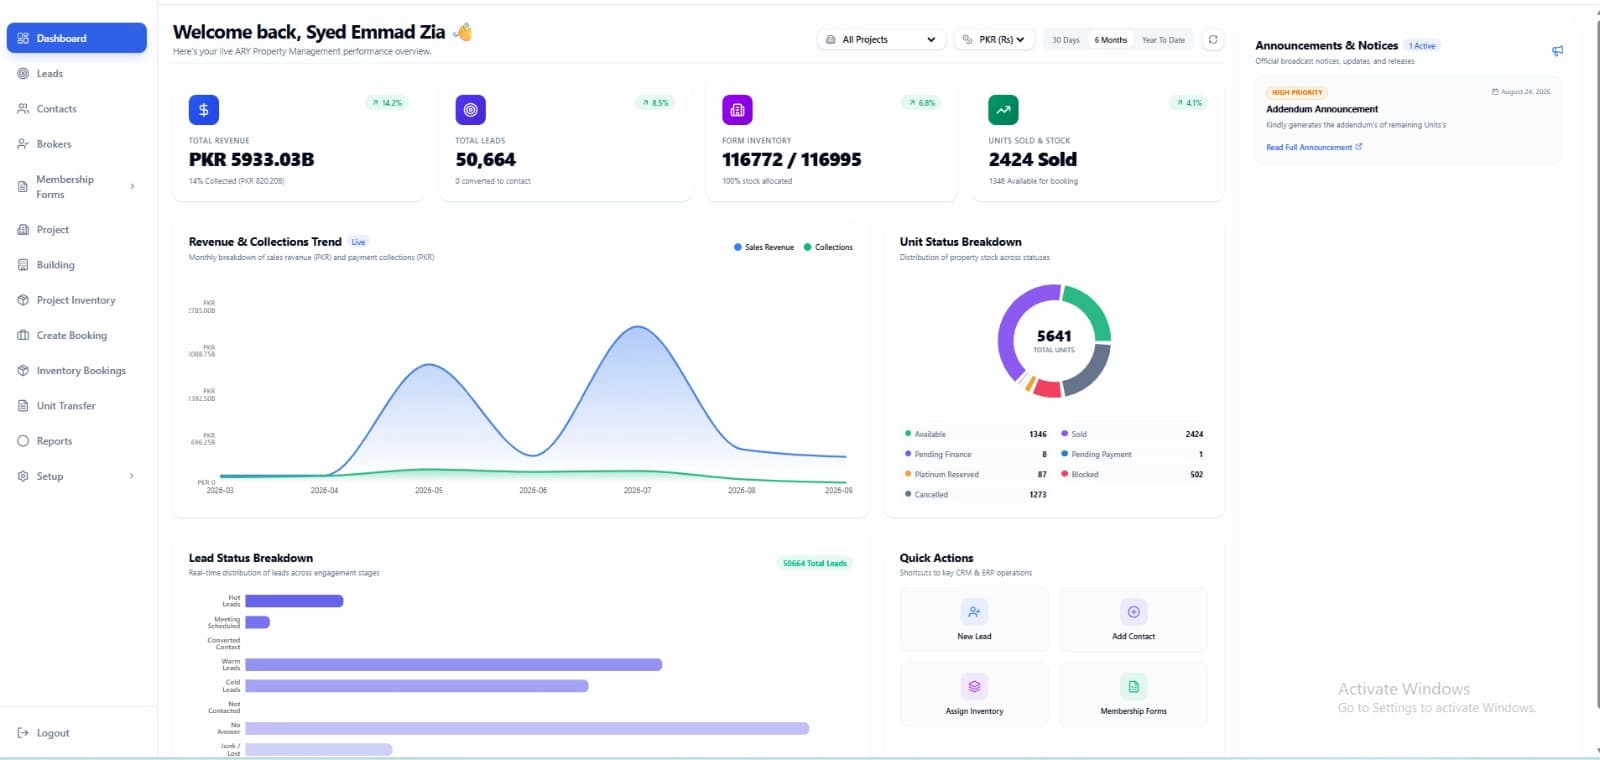The image size is (1600, 760).
Task: Toggle the Collections chart legend
Action: [x=828, y=247]
